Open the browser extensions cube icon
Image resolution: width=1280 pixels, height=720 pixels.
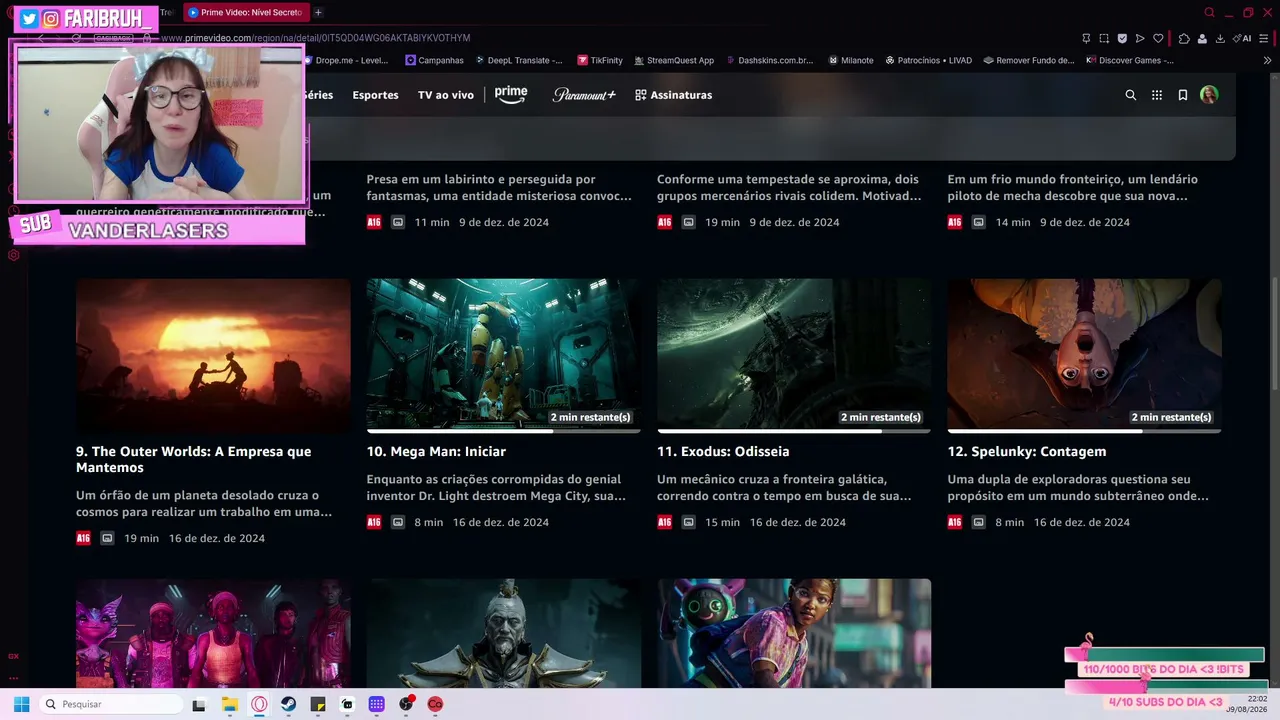click(x=1184, y=38)
